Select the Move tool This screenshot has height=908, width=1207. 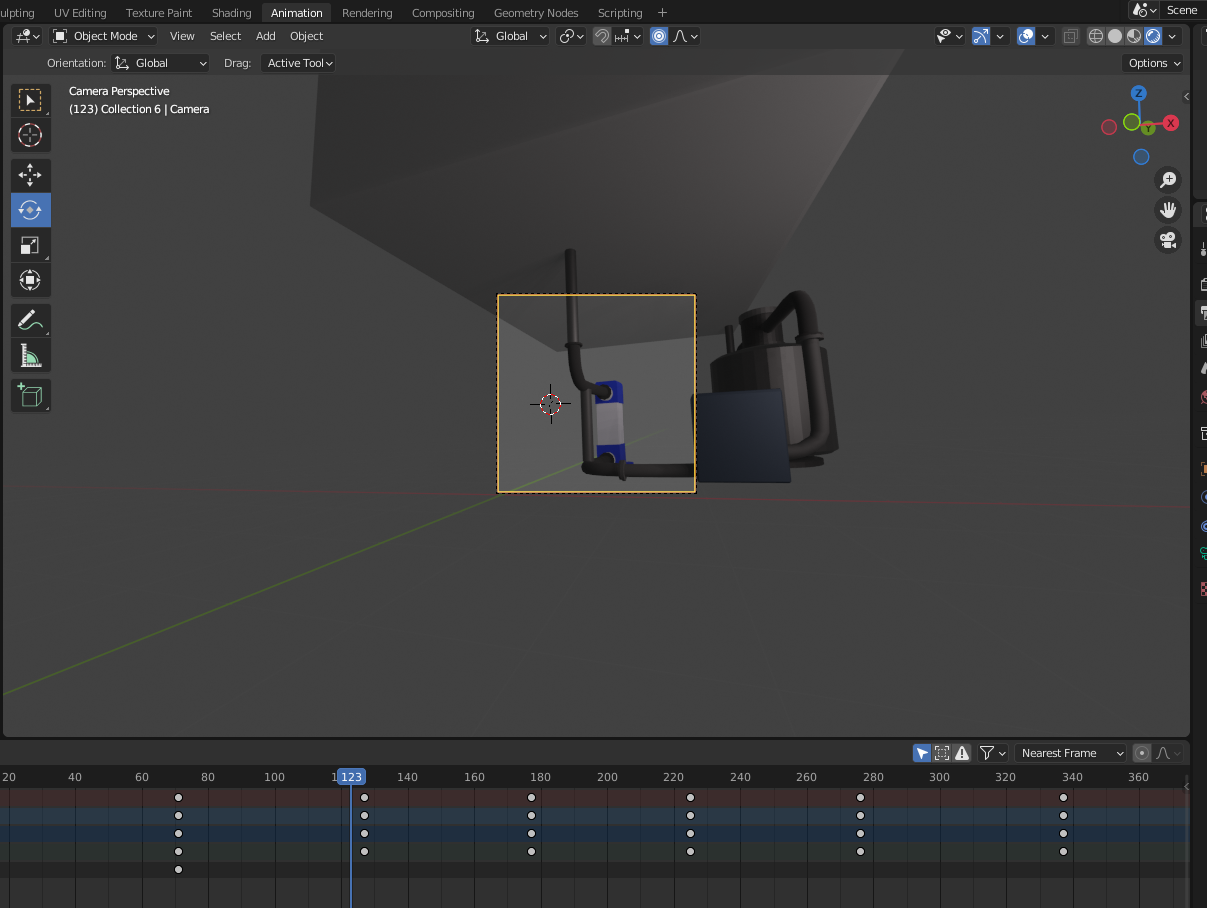[x=30, y=175]
